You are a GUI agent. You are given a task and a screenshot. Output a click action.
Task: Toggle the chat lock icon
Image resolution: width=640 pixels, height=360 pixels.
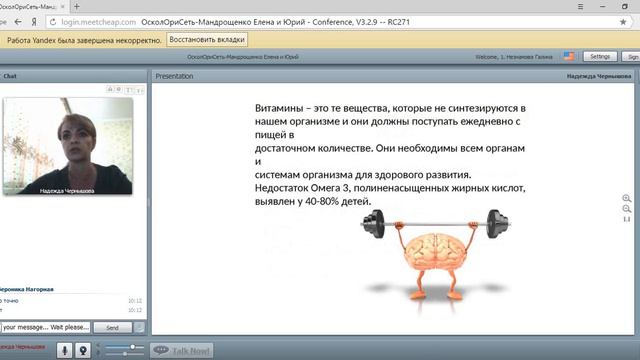tap(110, 89)
